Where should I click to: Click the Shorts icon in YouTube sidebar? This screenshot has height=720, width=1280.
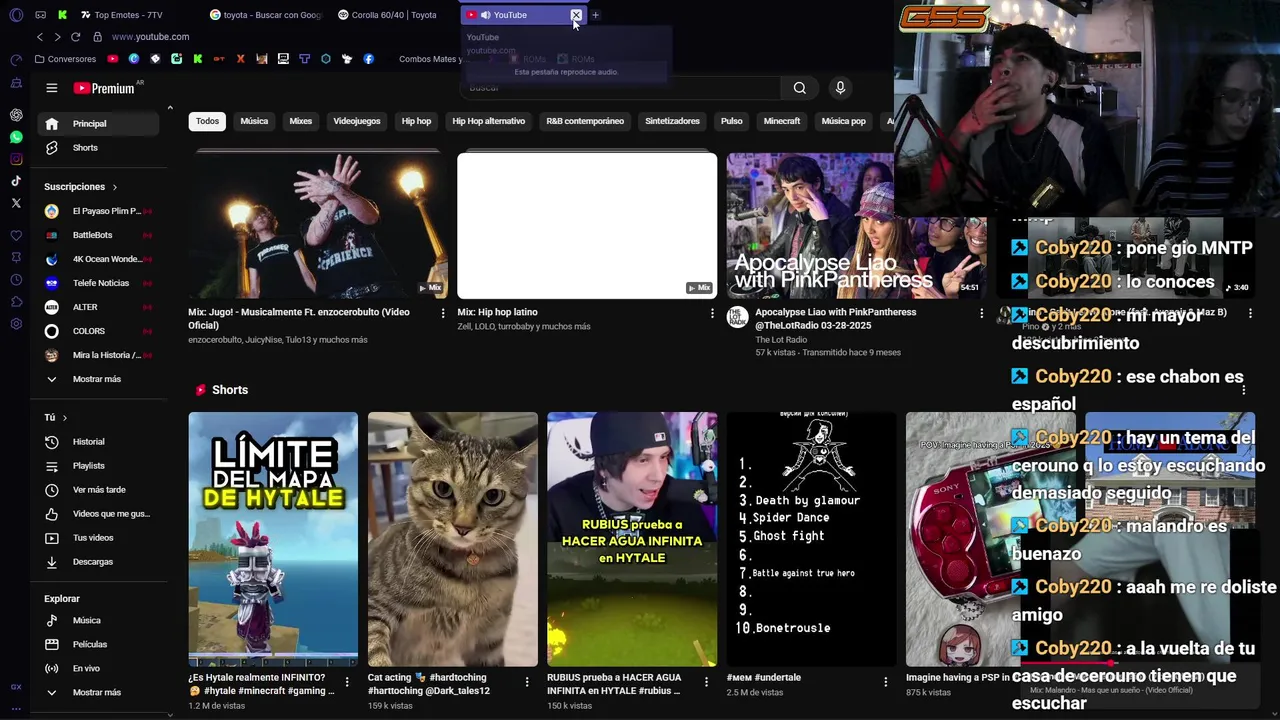52,148
